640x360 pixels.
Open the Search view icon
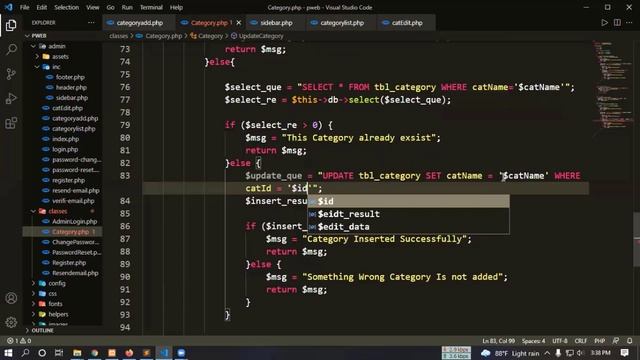click(x=11, y=49)
